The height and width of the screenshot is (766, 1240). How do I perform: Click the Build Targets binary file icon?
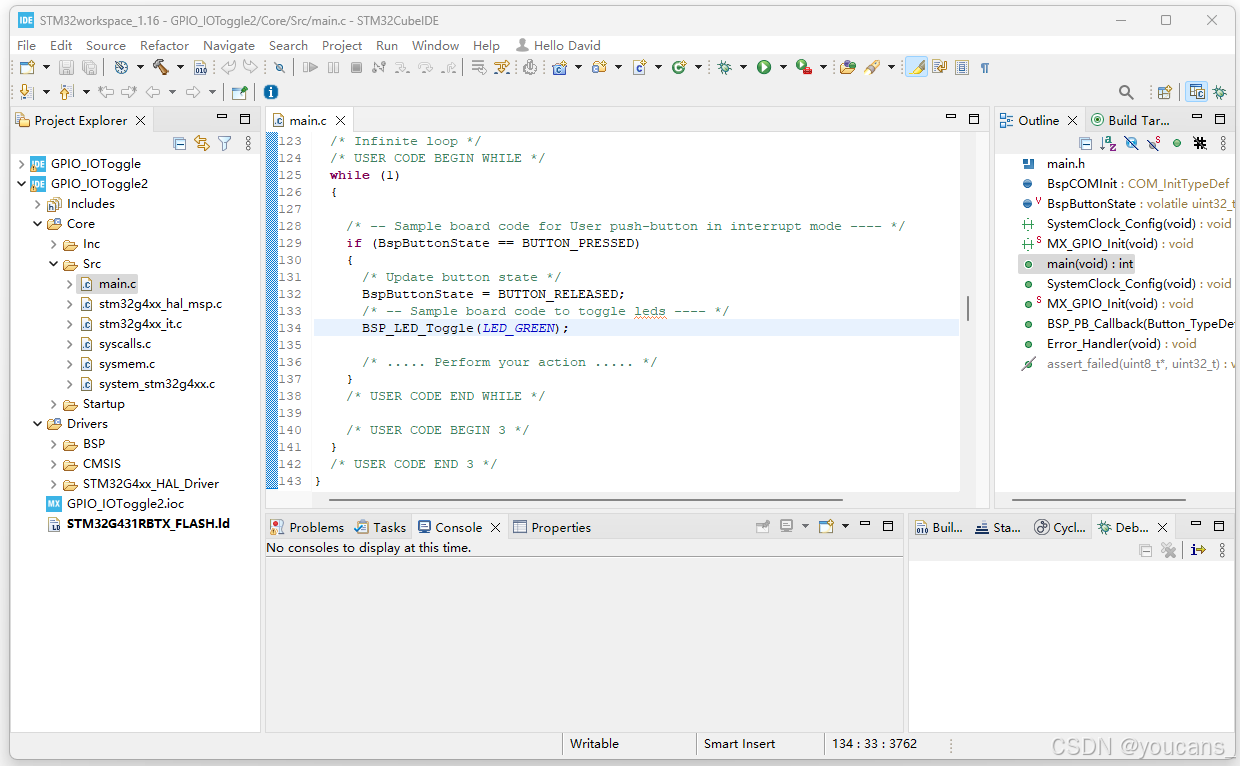[200, 67]
